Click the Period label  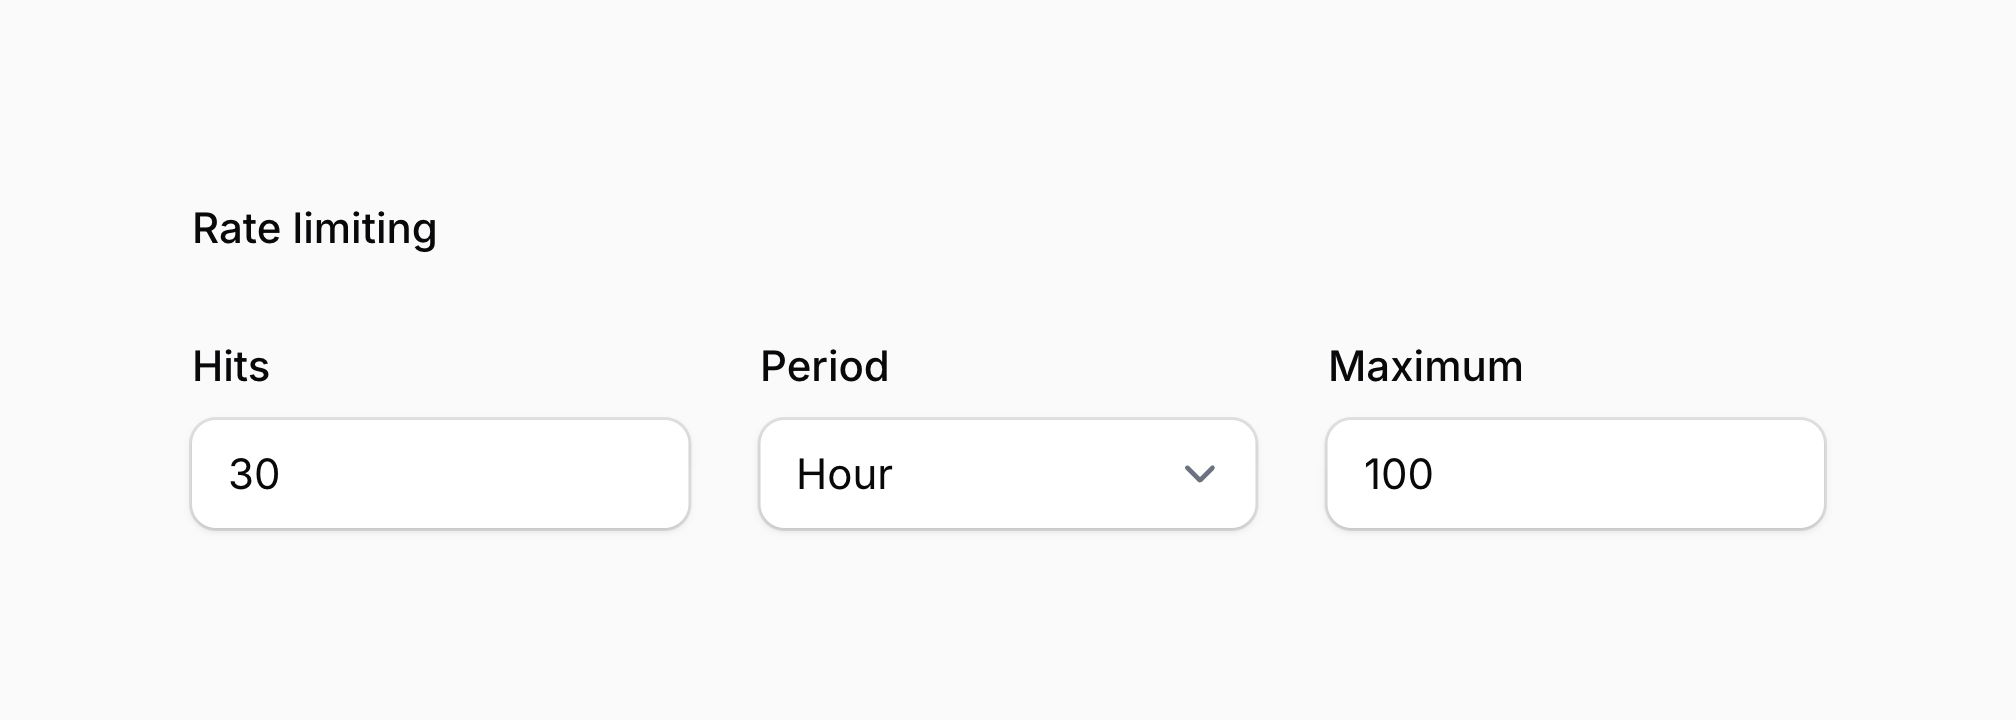click(x=824, y=366)
